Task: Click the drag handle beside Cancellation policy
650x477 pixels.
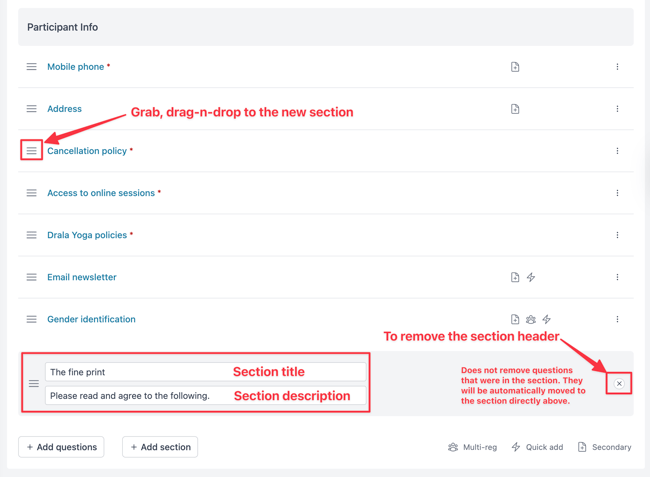Action: (x=32, y=151)
